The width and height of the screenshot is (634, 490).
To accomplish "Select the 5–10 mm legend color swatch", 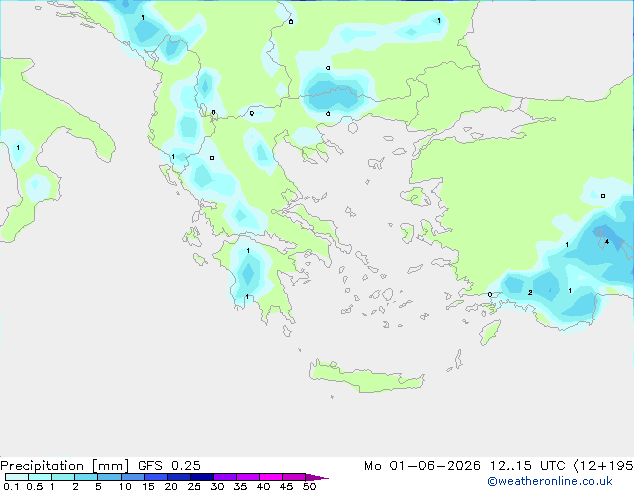I will [x=109, y=477].
